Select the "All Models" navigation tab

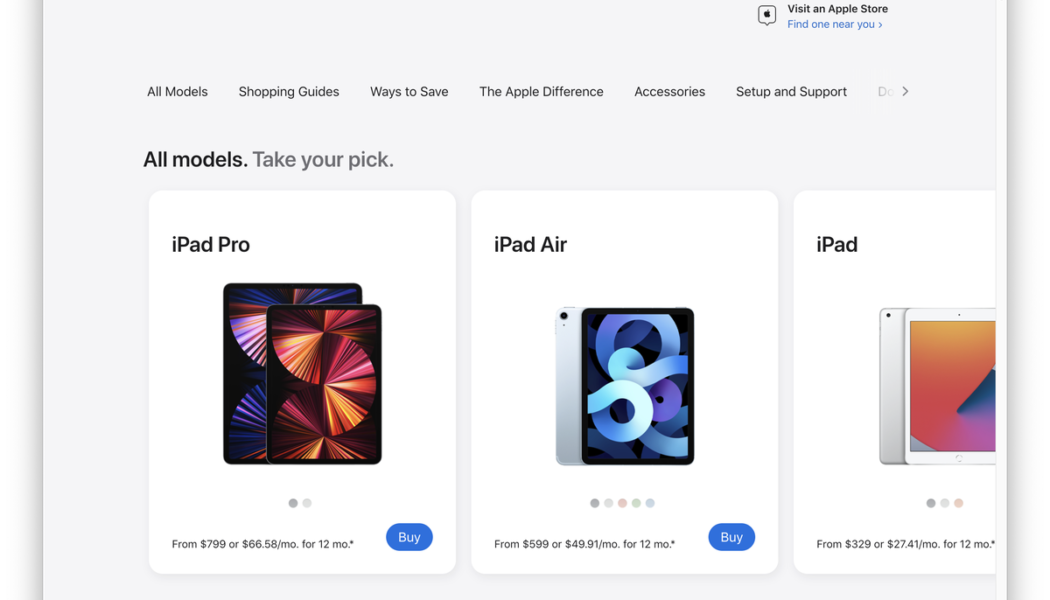pos(177,91)
